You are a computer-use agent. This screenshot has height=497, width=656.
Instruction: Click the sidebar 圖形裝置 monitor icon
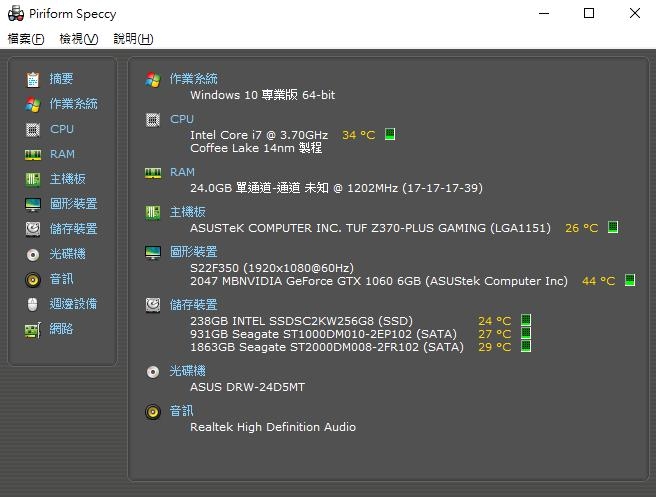coord(33,205)
